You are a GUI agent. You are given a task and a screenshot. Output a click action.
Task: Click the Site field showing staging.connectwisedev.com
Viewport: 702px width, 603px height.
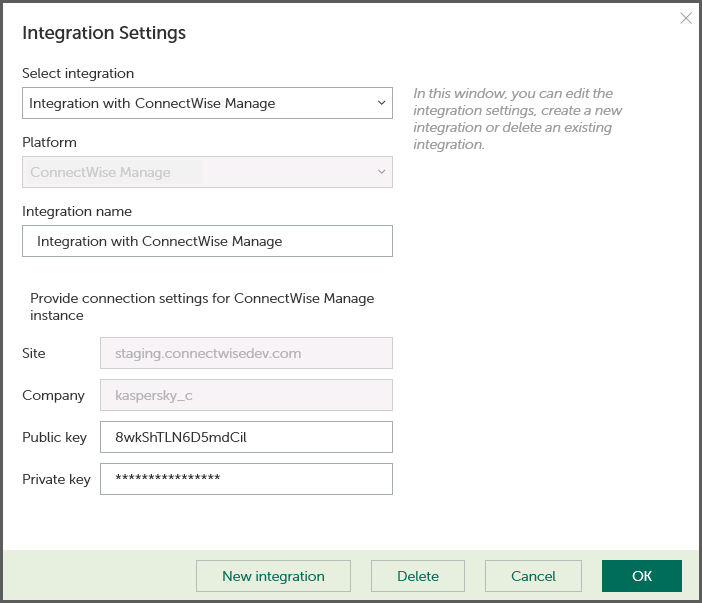246,353
